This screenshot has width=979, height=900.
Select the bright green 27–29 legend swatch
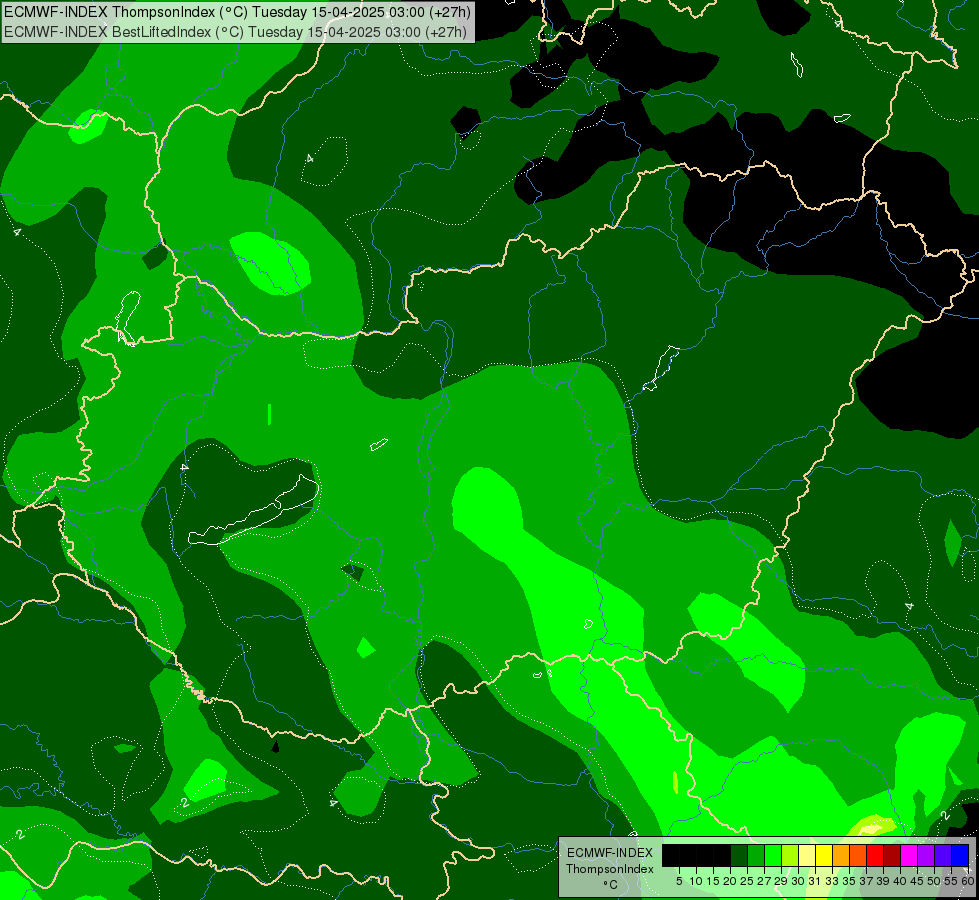coord(773,855)
